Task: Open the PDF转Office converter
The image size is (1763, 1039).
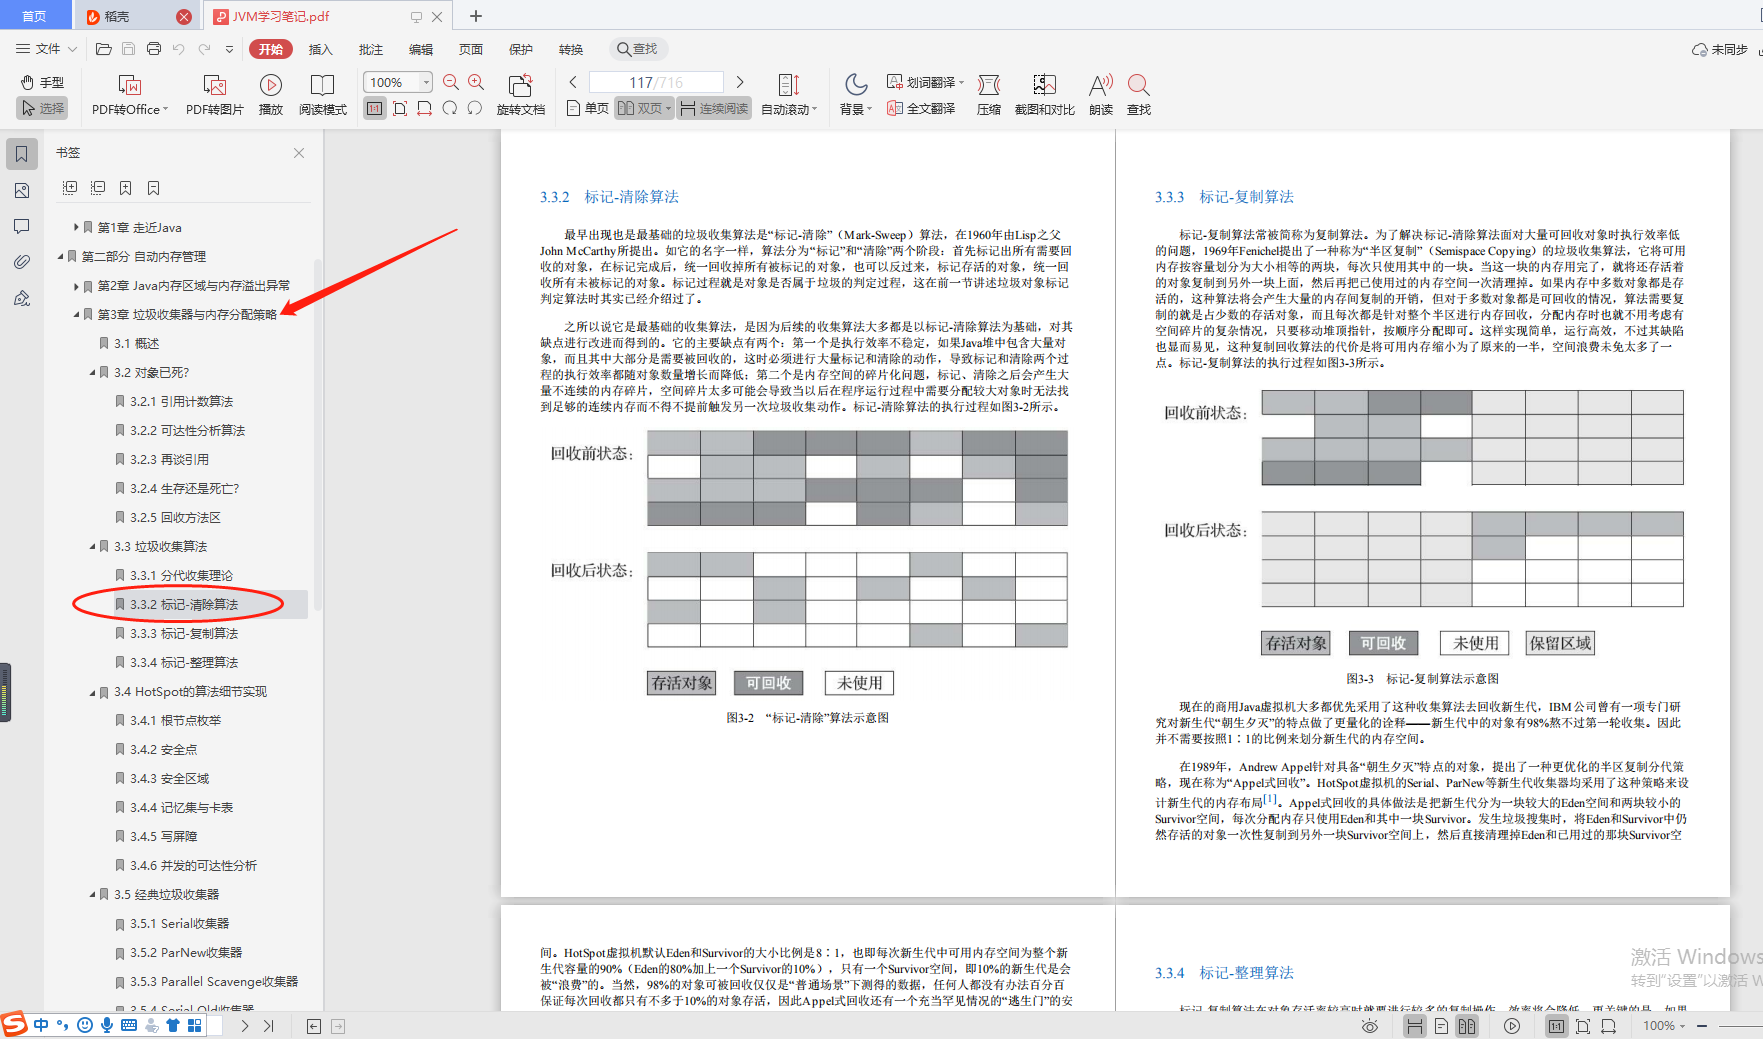Action: click(130, 95)
